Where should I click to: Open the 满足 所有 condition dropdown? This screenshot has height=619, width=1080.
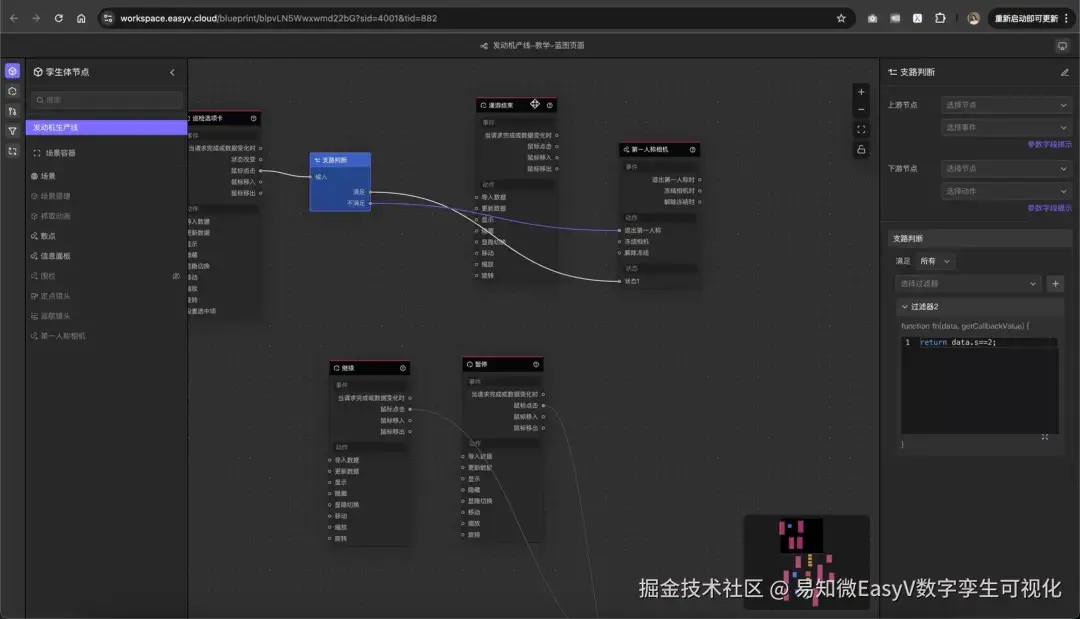coord(935,261)
